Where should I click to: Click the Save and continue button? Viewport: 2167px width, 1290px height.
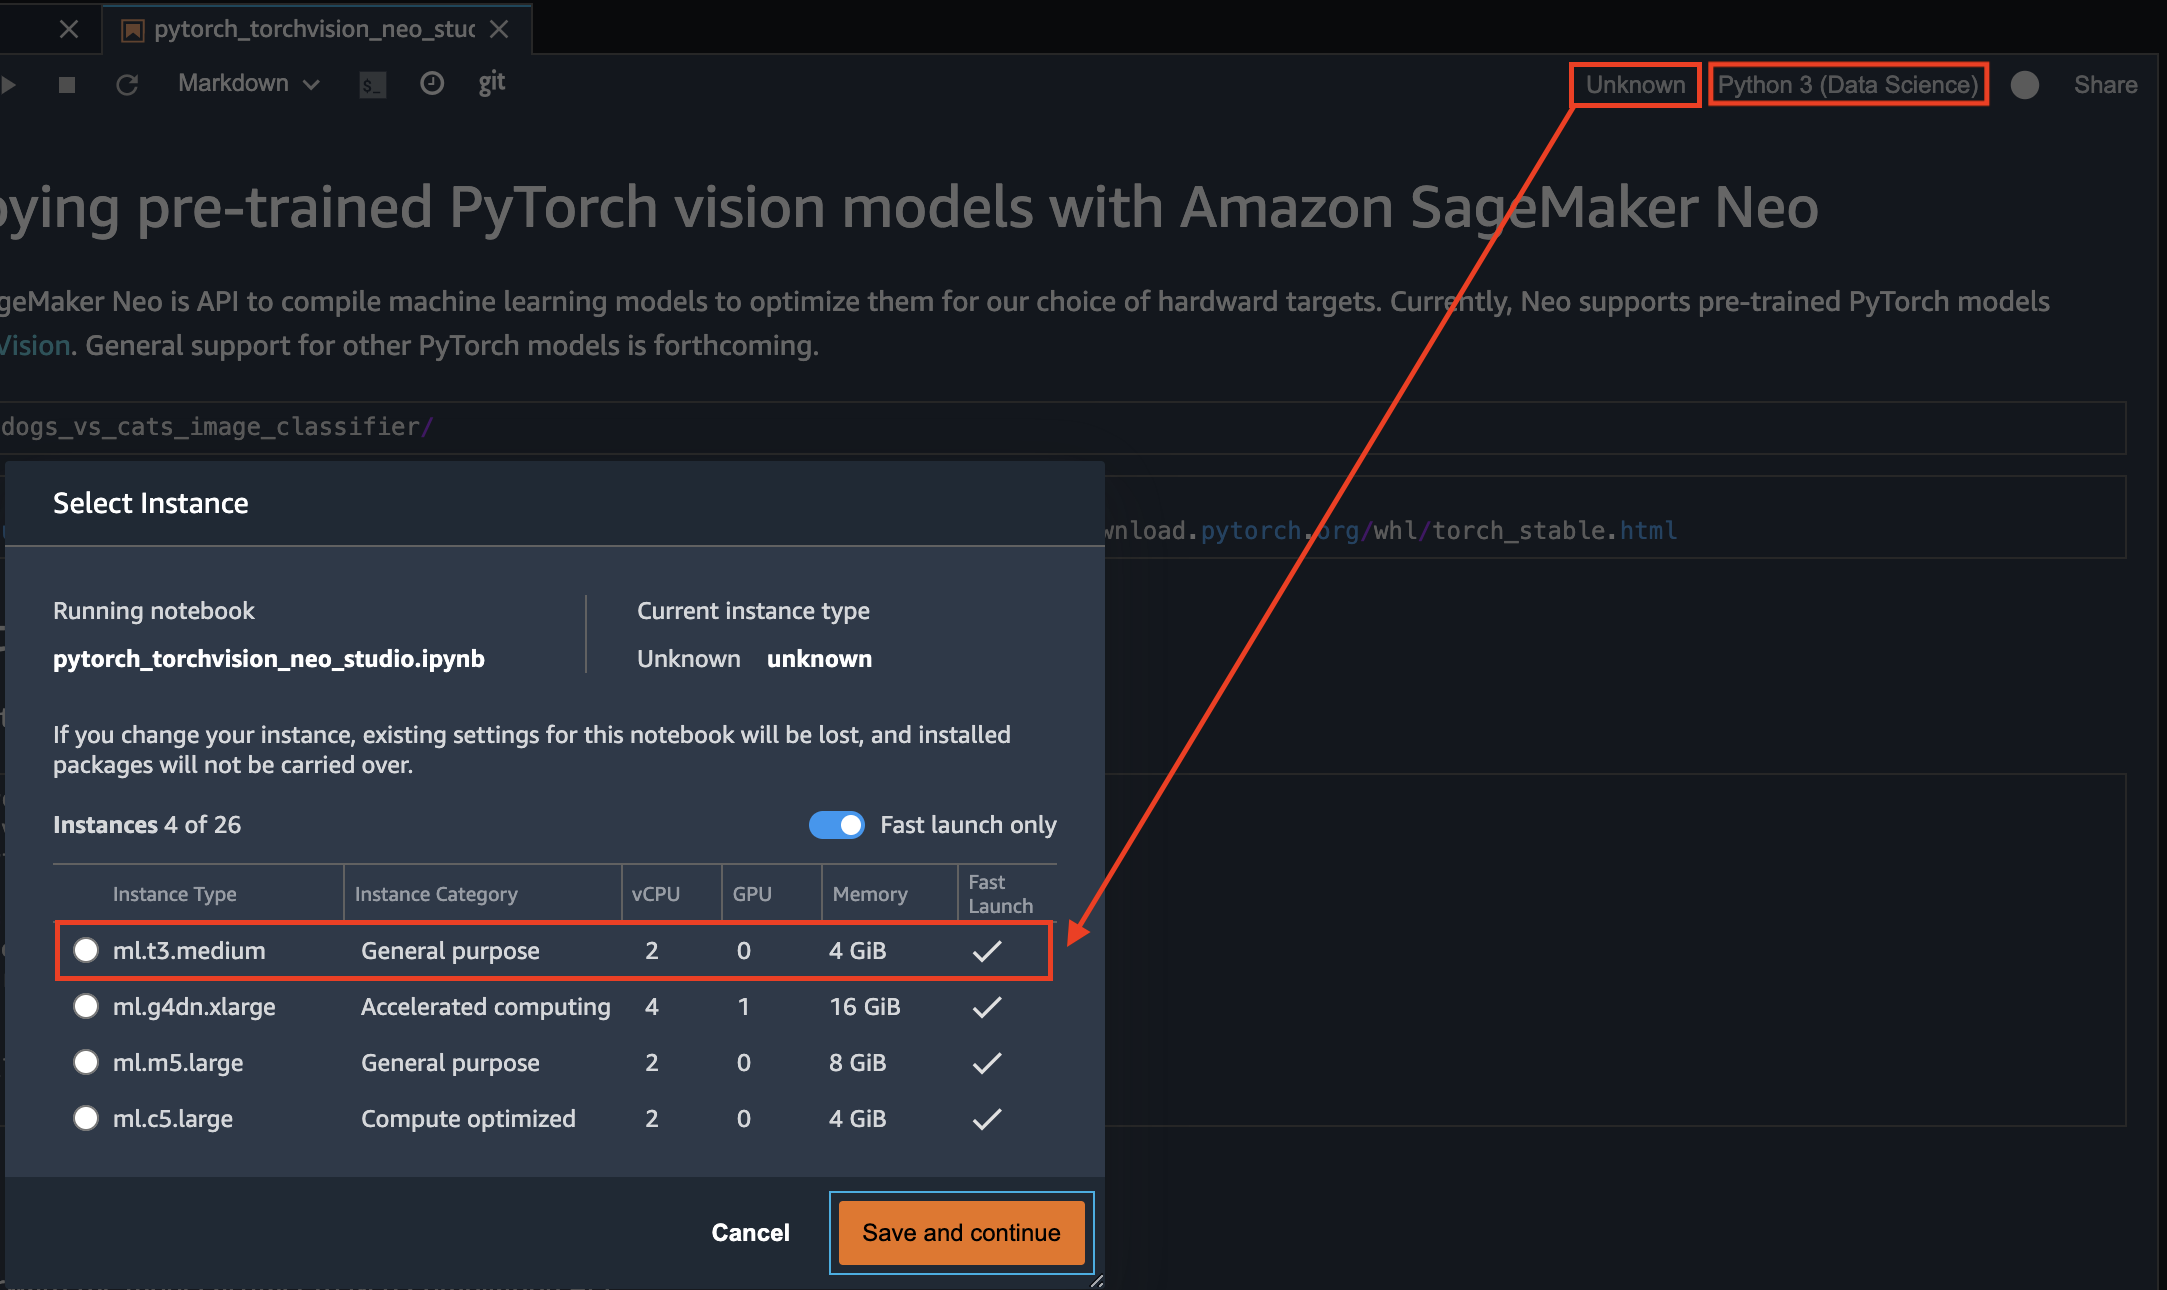pos(961,1233)
